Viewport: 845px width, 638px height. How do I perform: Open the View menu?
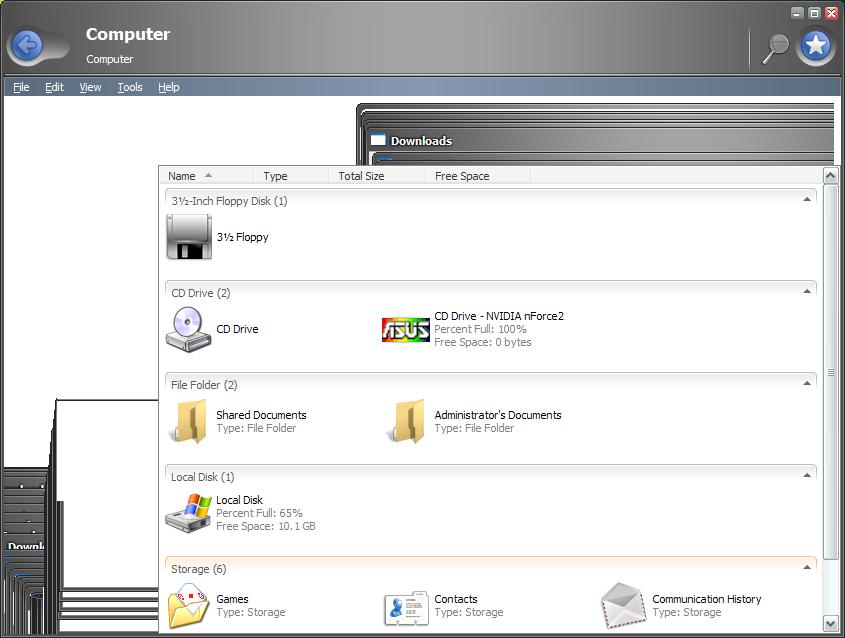click(90, 87)
